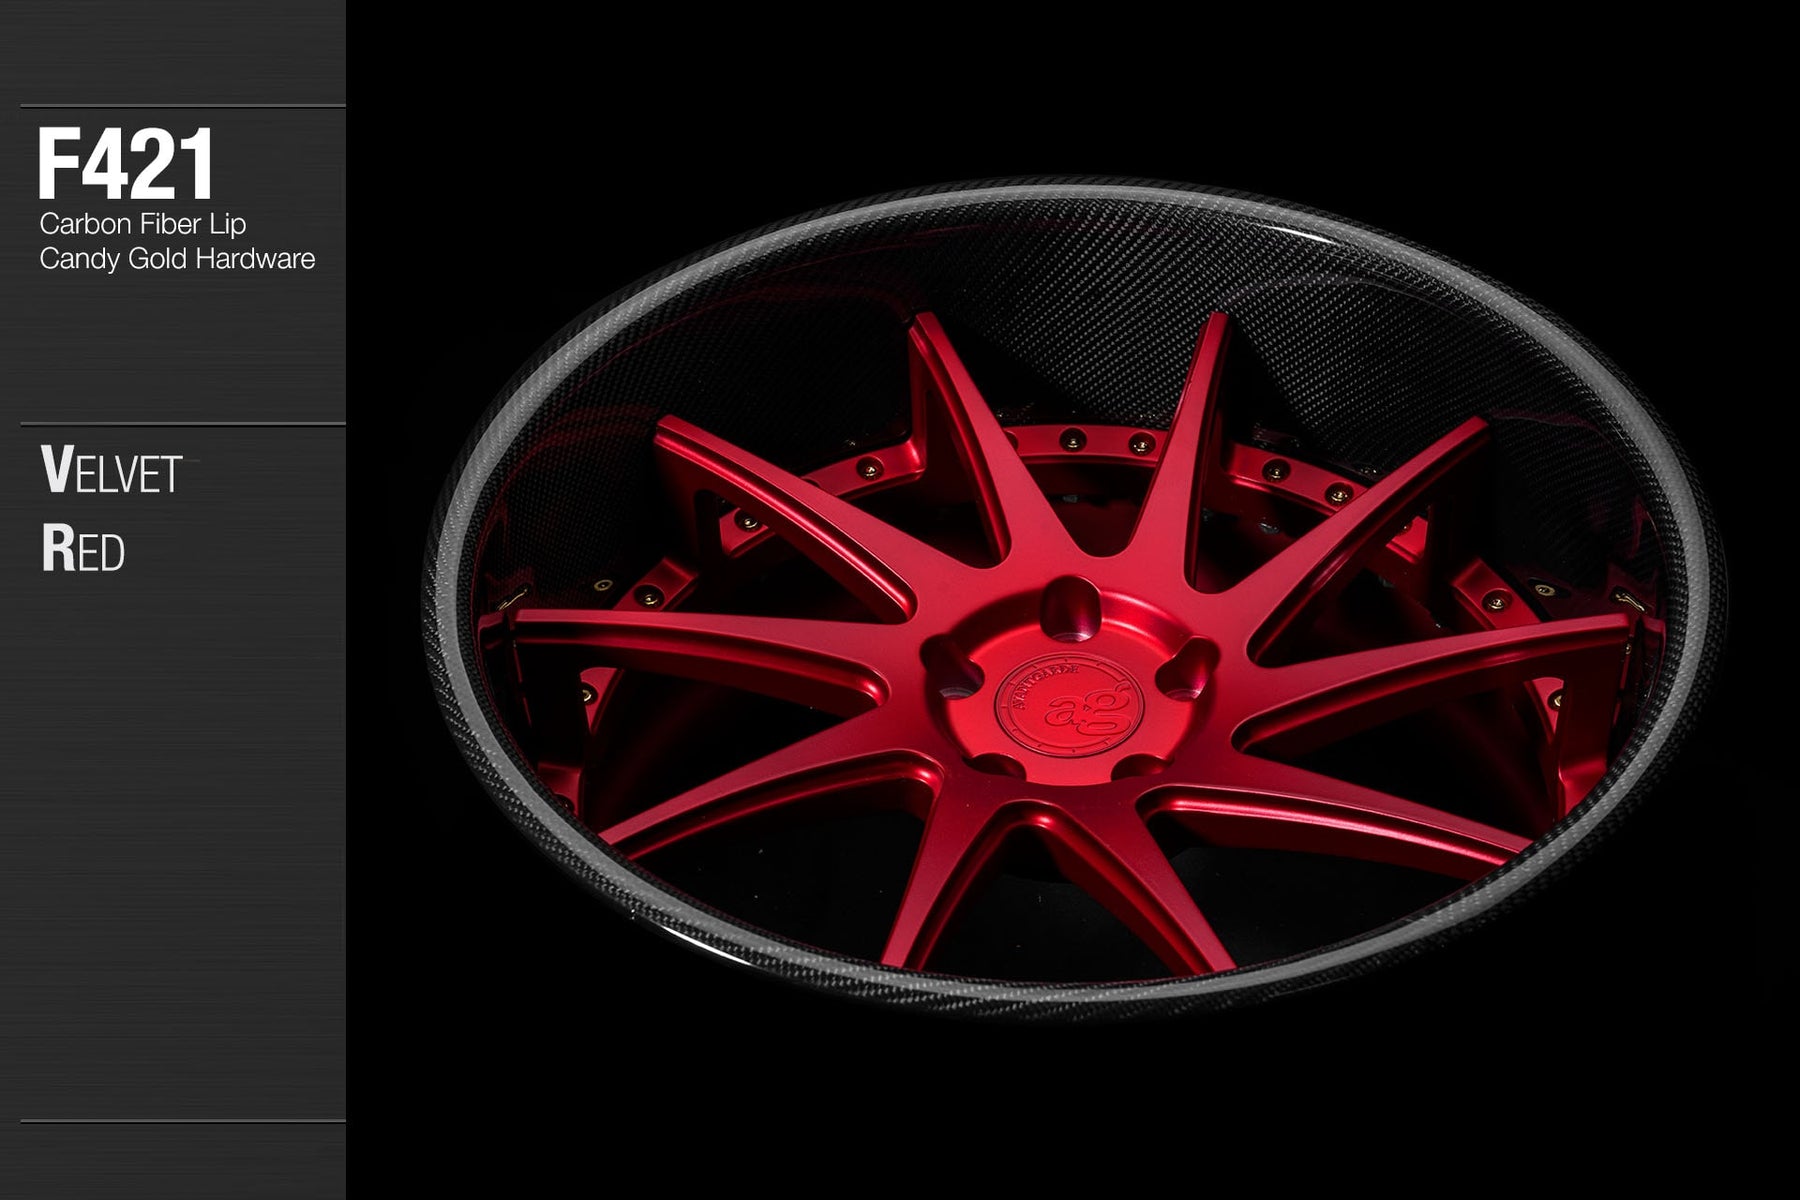Image resolution: width=1800 pixels, height=1200 pixels.
Task: Click the divider line at sidebar bottom
Action: [x=182, y=1121]
